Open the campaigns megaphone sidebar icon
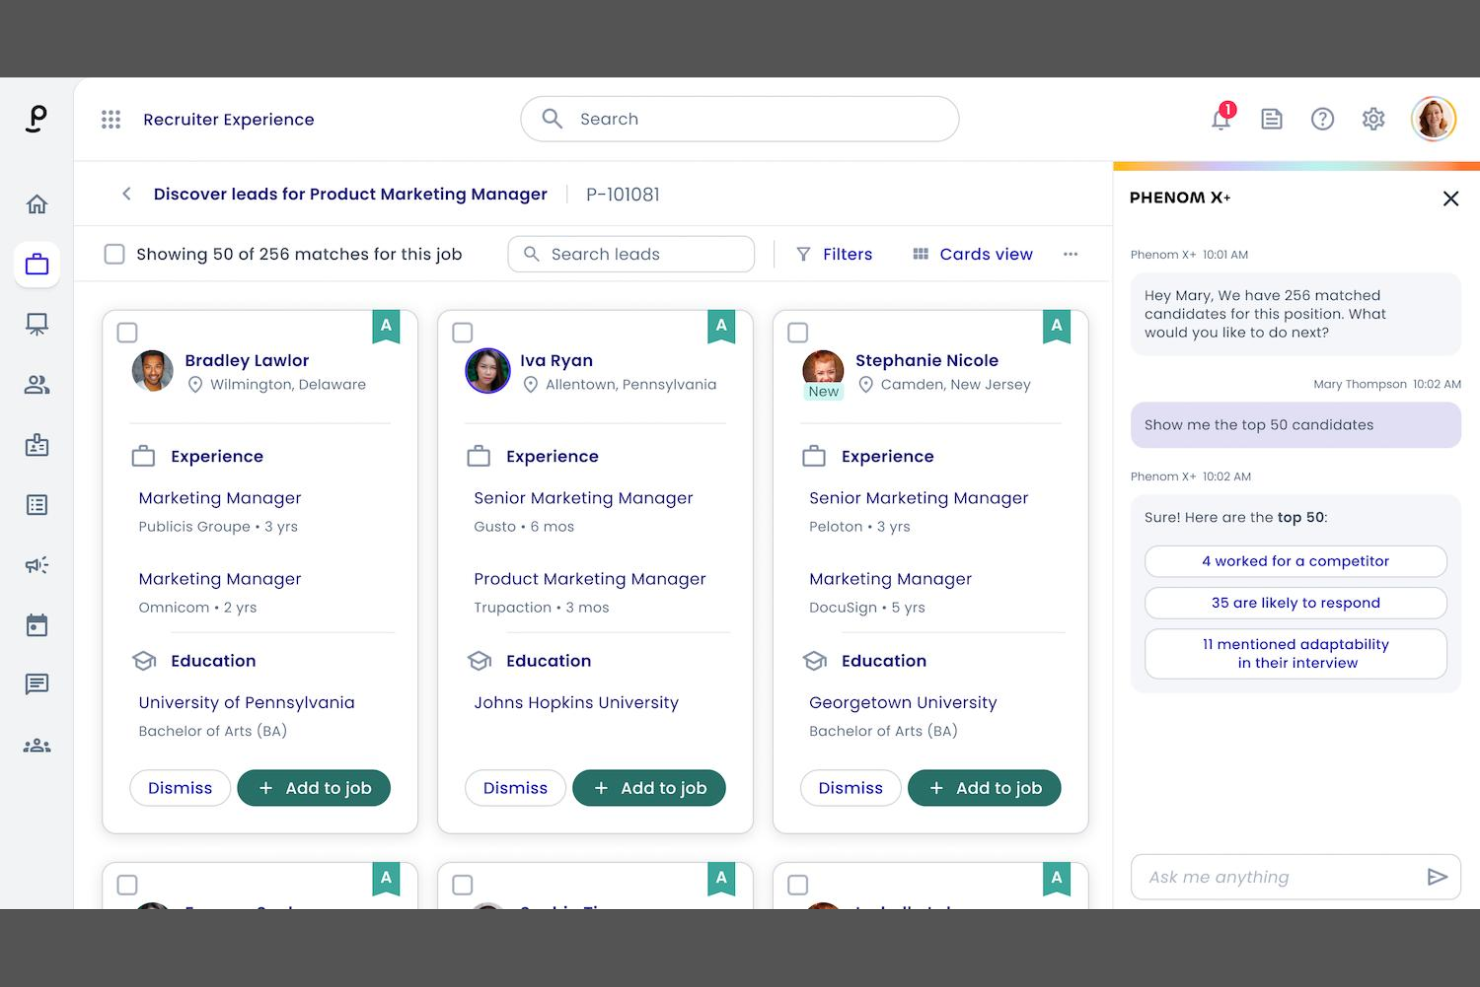This screenshot has height=987, width=1480. (x=37, y=565)
